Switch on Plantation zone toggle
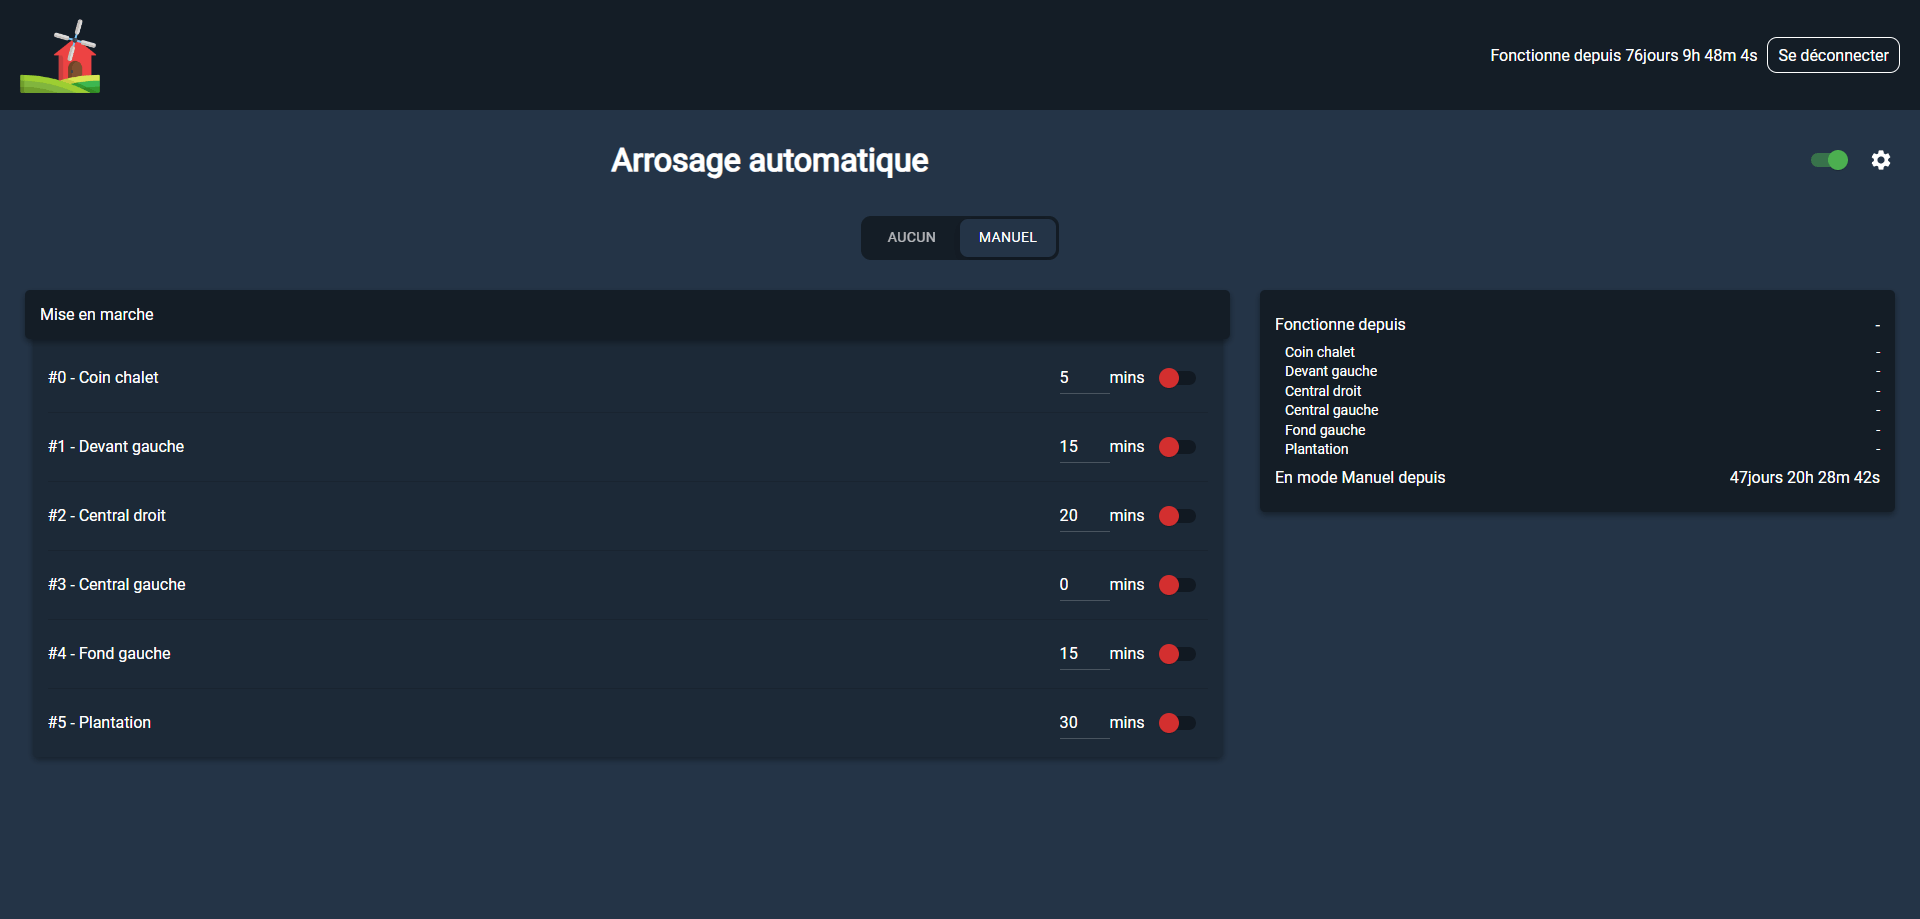 tap(1177, 723)
